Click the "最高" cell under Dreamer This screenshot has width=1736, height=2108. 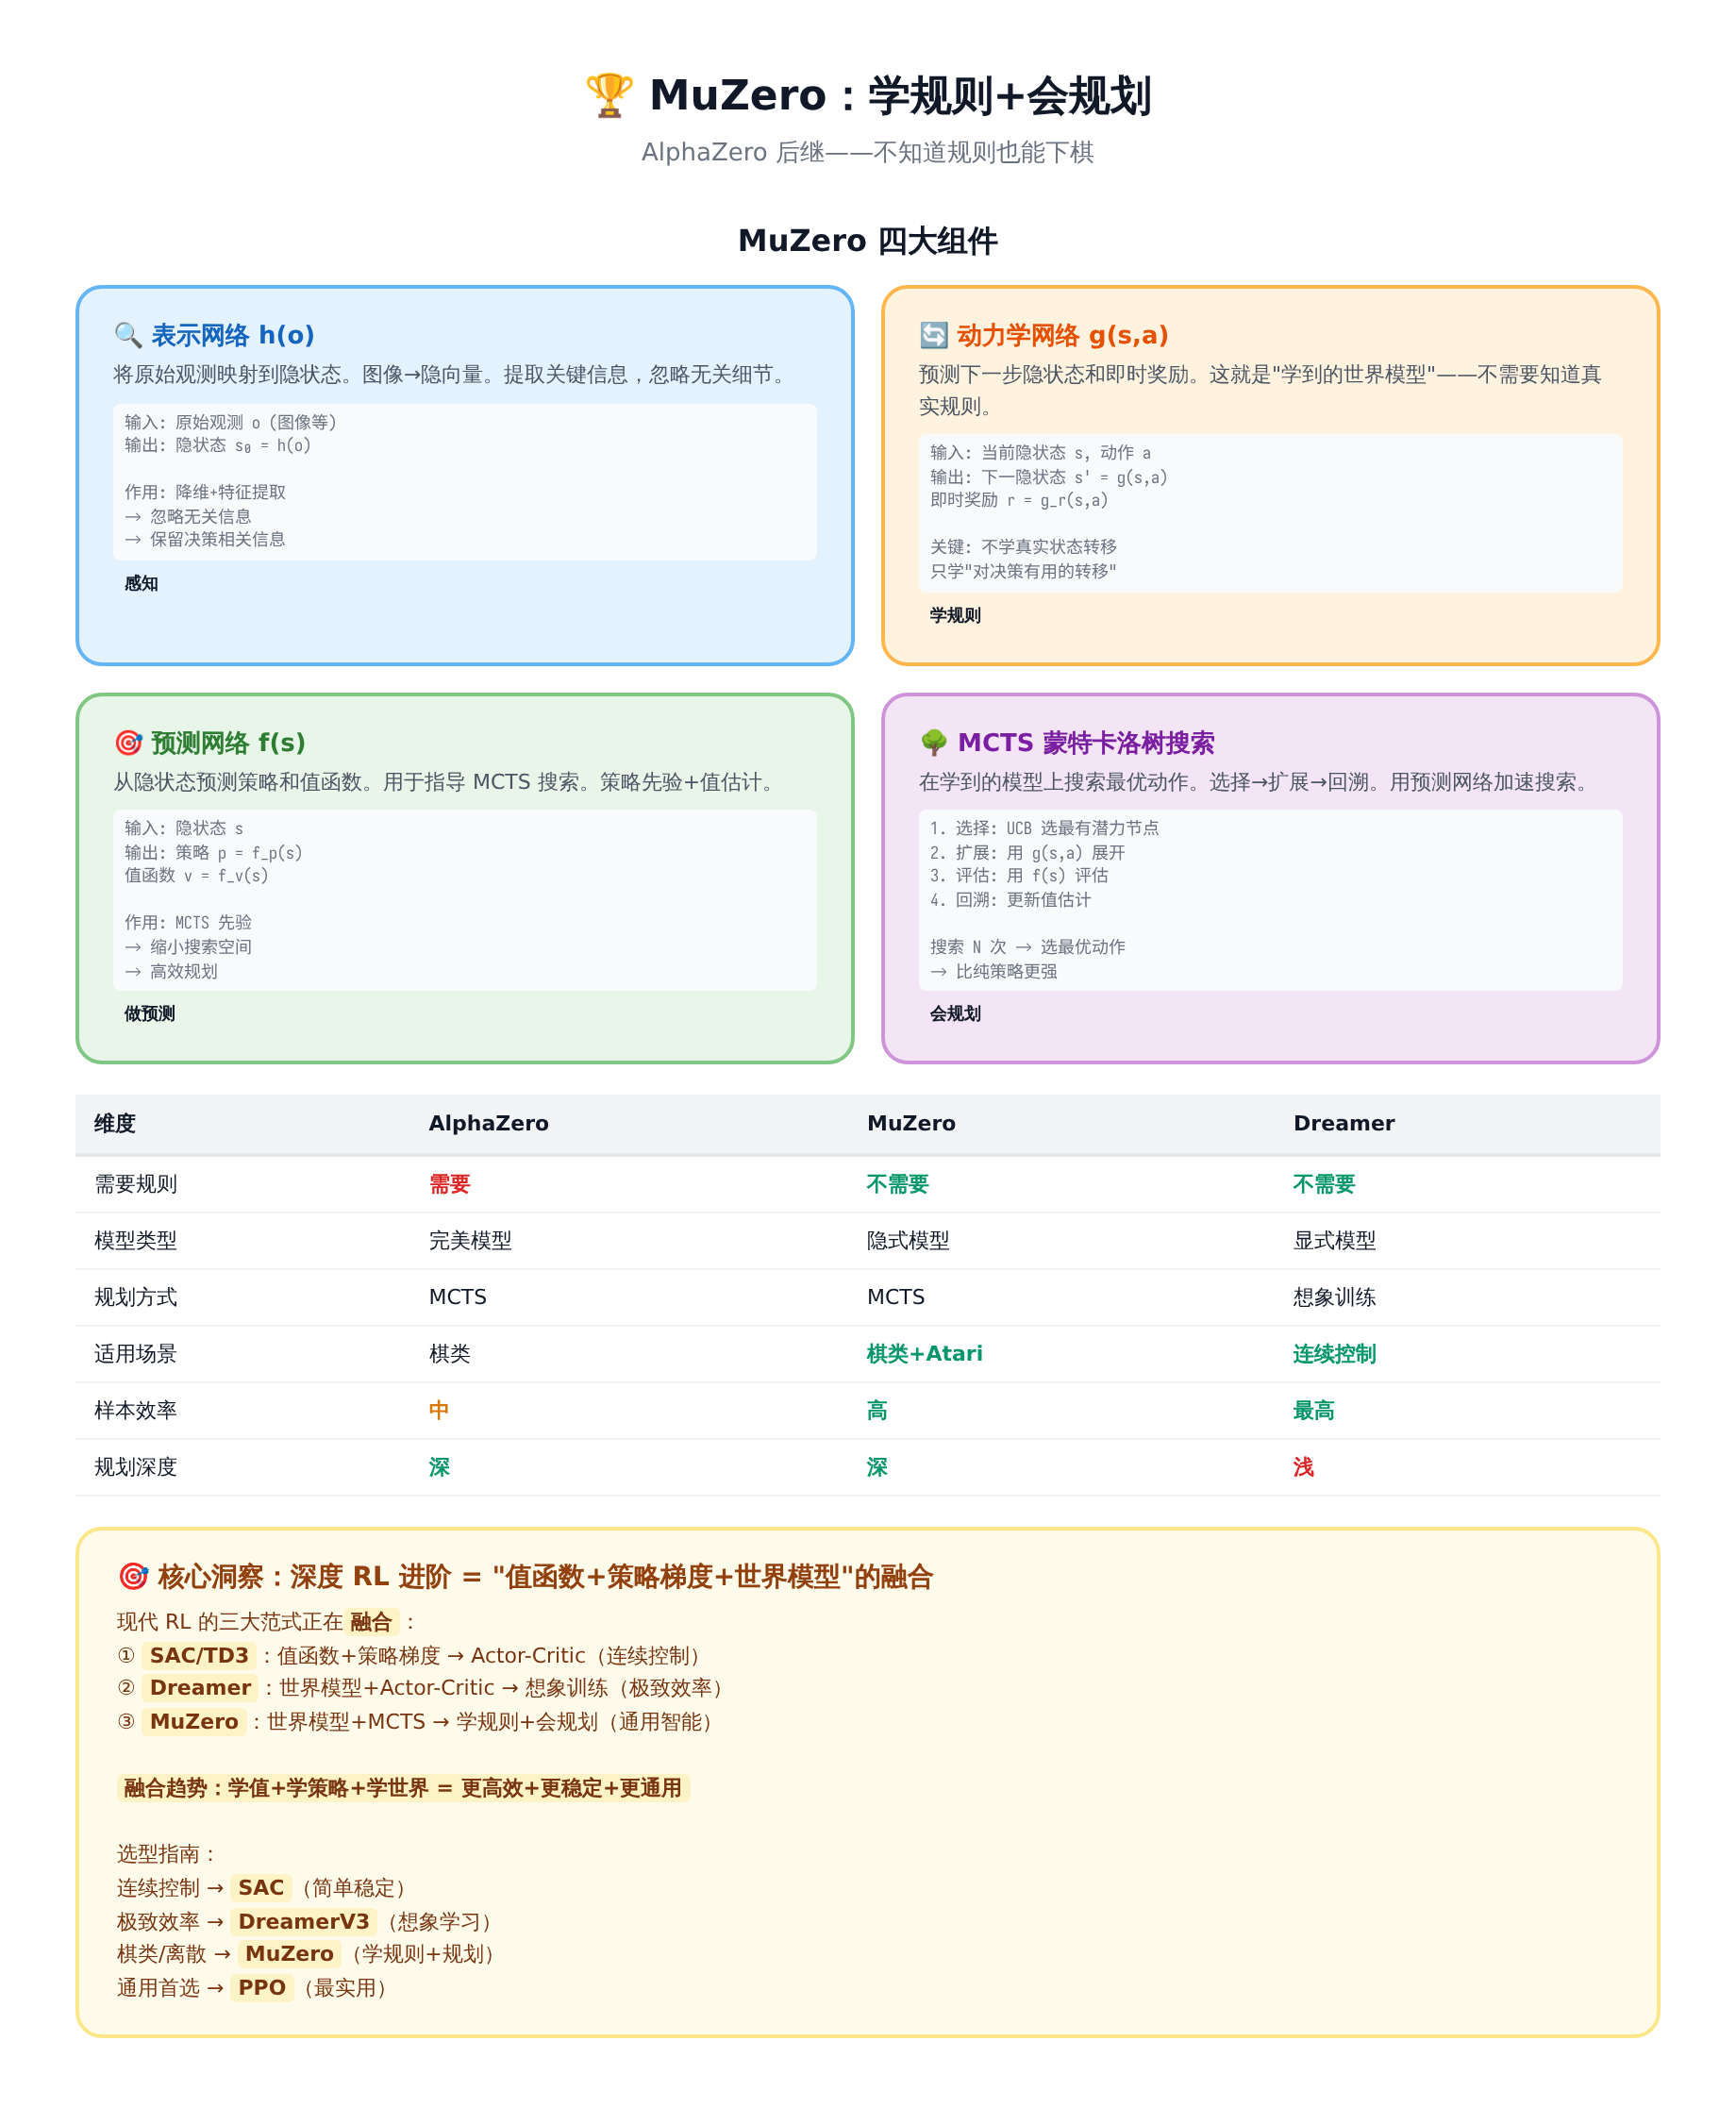pyautogui.click(x=1314, y=1411)
